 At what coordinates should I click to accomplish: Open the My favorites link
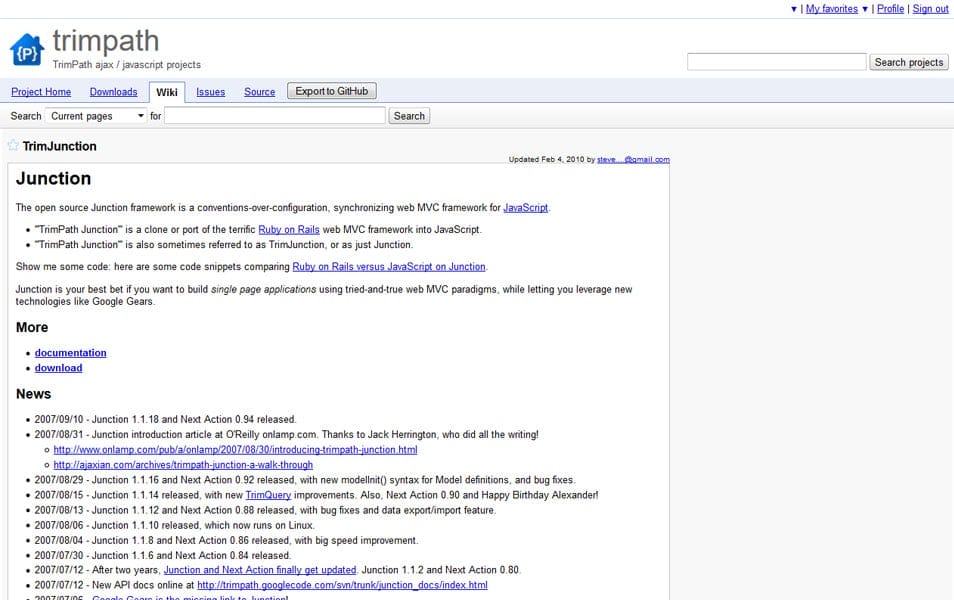[x=832, y=9]
